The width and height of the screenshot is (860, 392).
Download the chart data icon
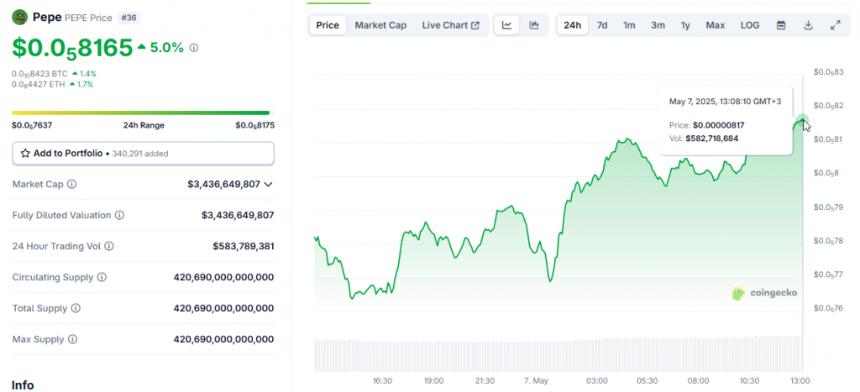[x=808, y=25]
